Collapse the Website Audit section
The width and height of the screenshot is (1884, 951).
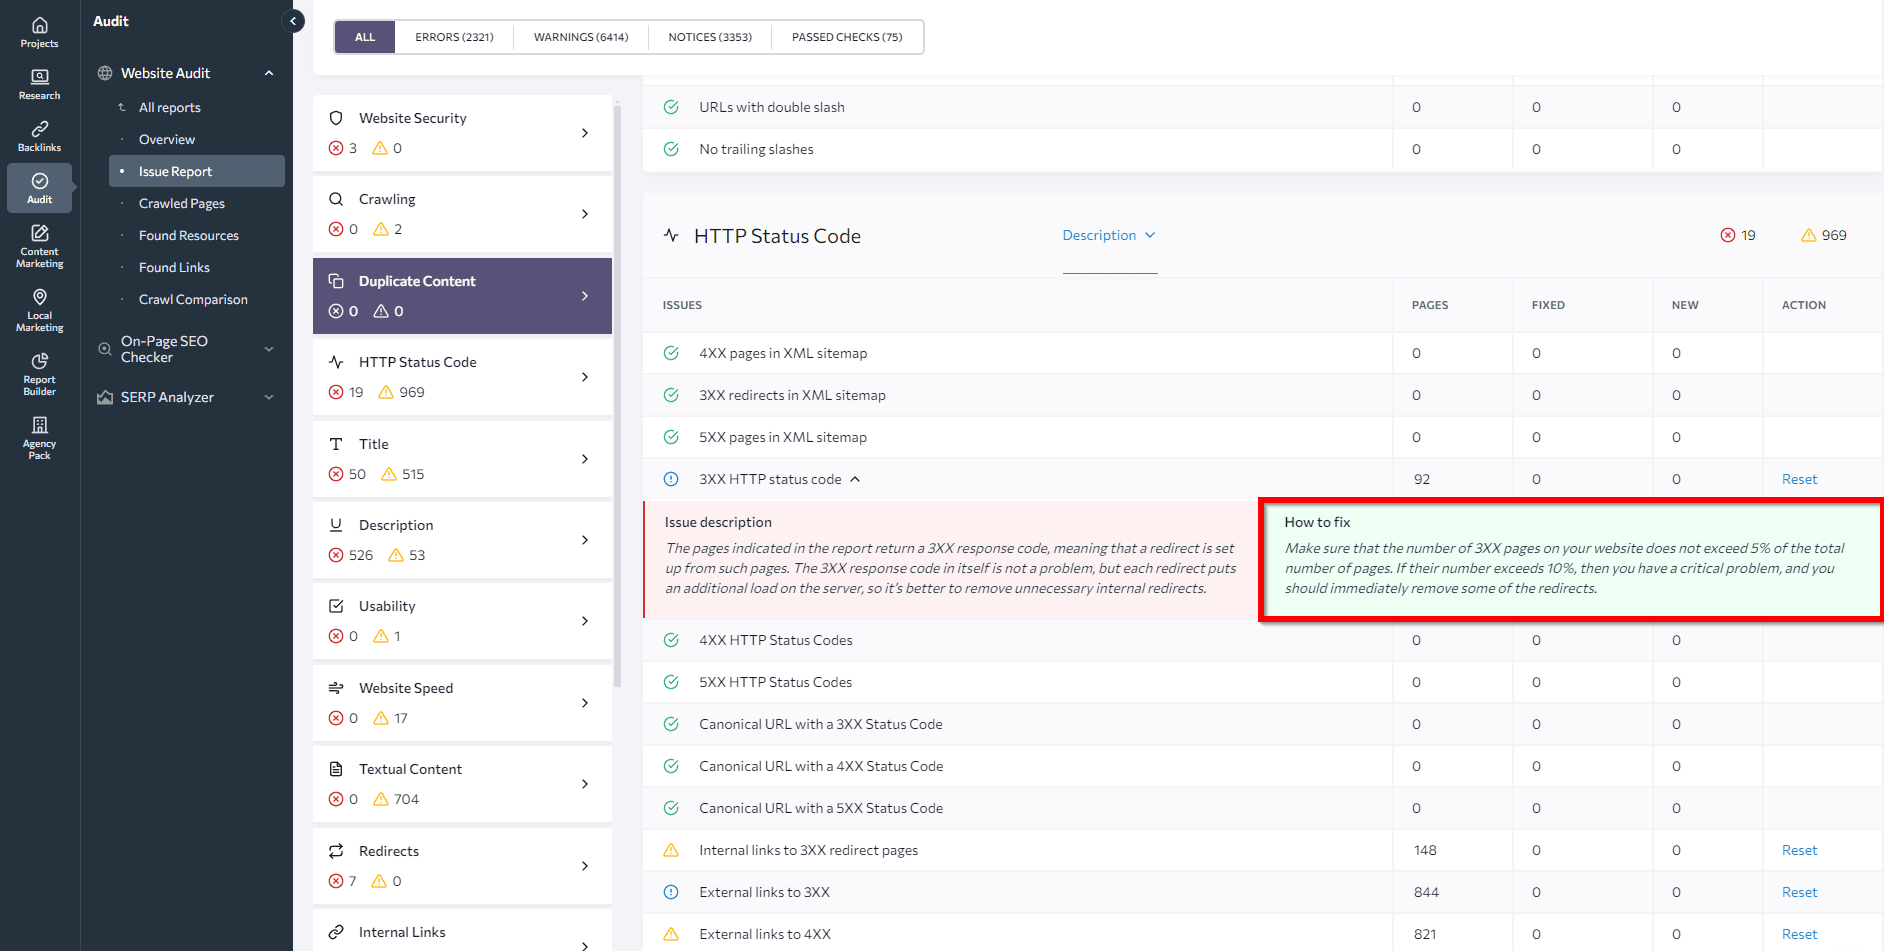268,72
